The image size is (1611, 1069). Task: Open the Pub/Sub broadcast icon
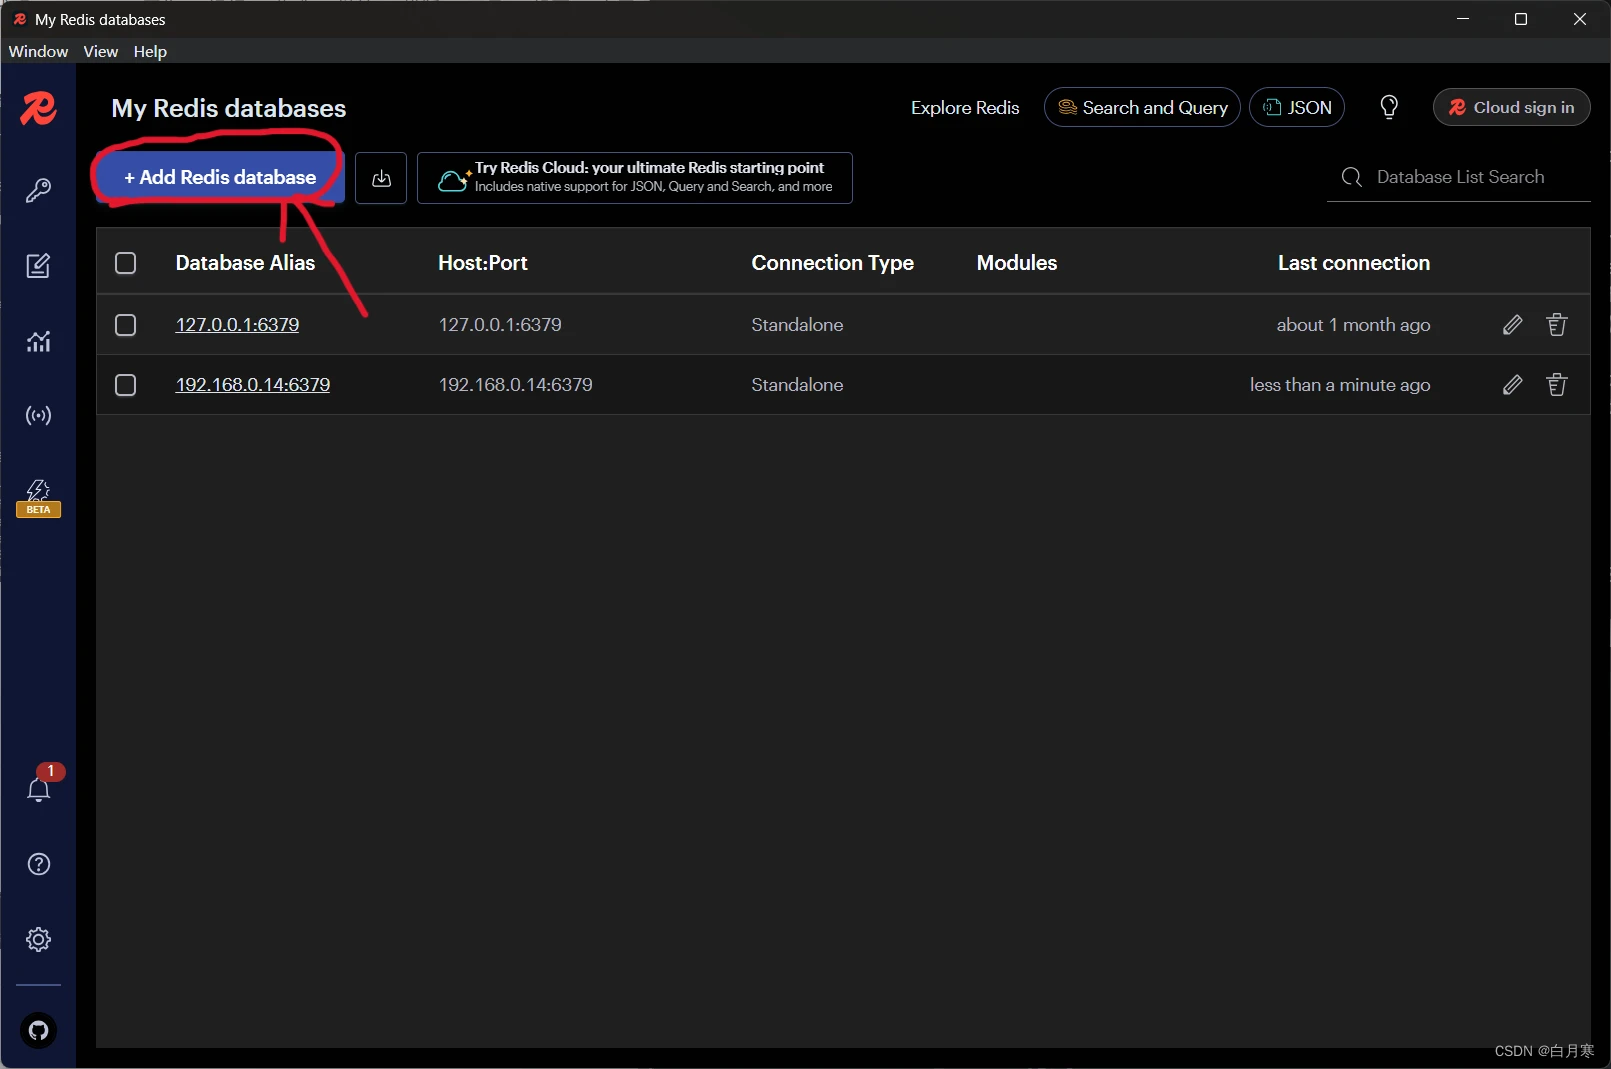click(x=38, y=415)
